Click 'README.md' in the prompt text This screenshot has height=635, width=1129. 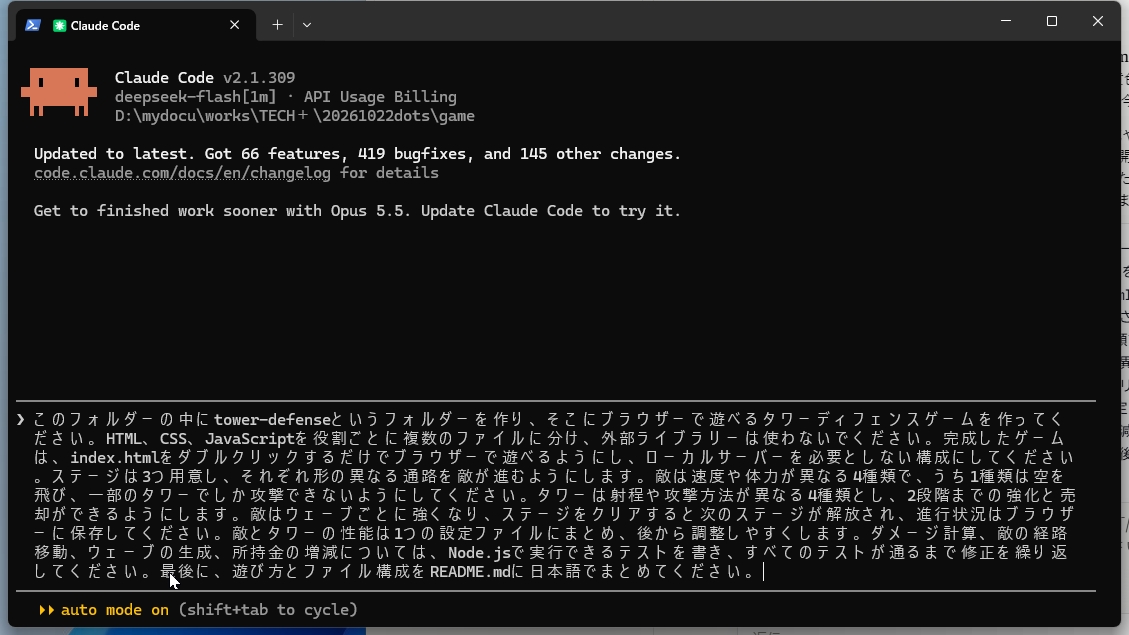470,572
